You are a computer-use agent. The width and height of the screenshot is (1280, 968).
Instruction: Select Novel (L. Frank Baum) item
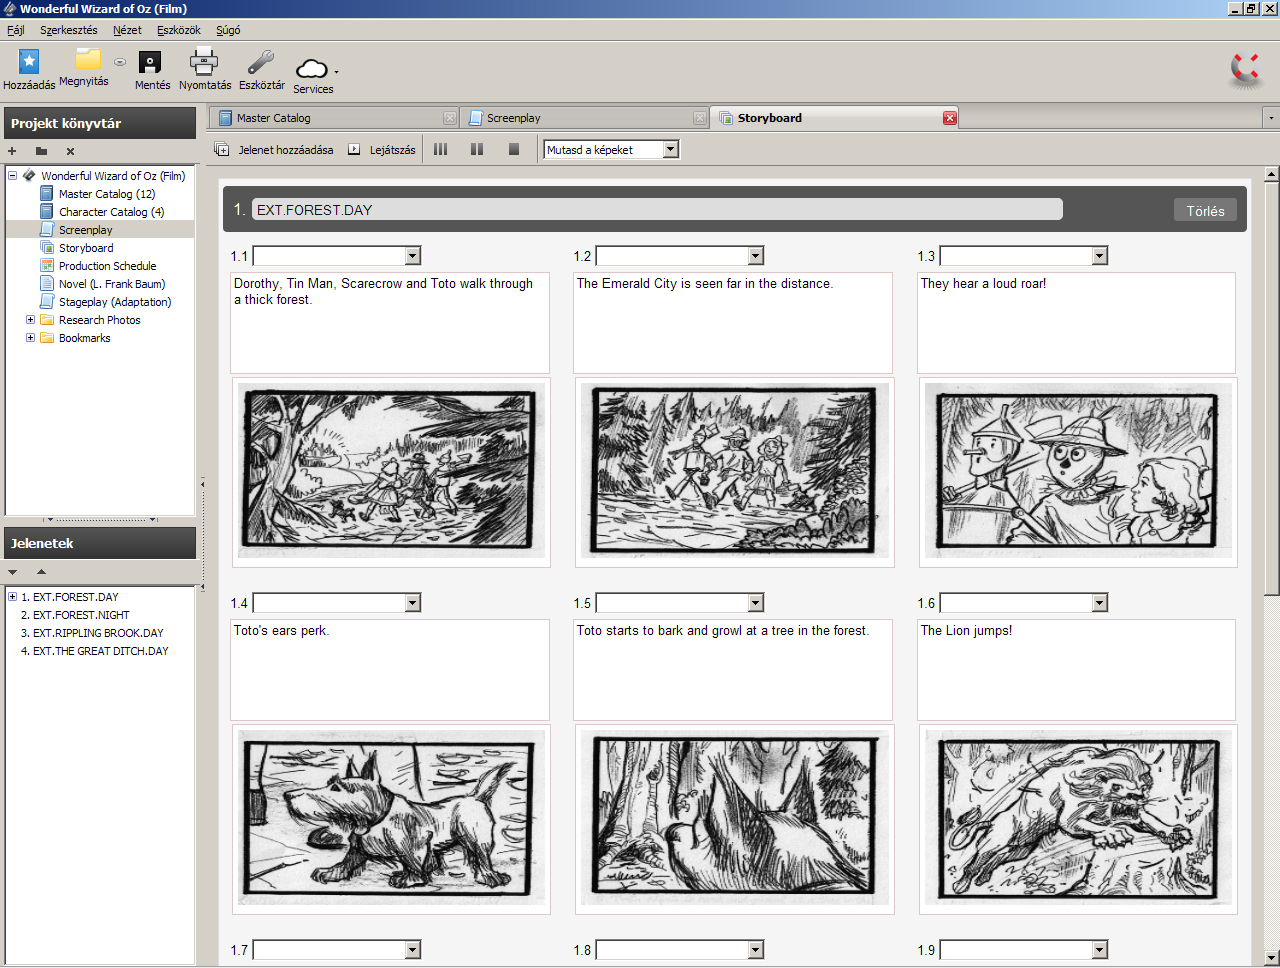click(112, 284)
